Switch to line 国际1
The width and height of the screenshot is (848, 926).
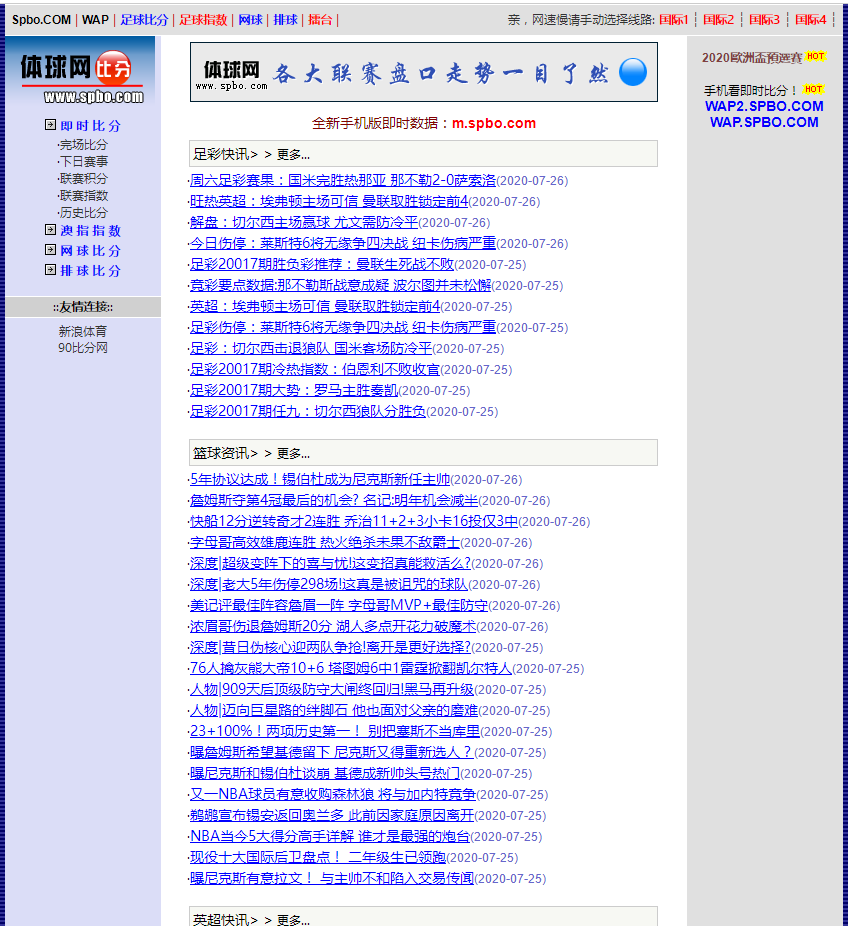click(674, 20)
